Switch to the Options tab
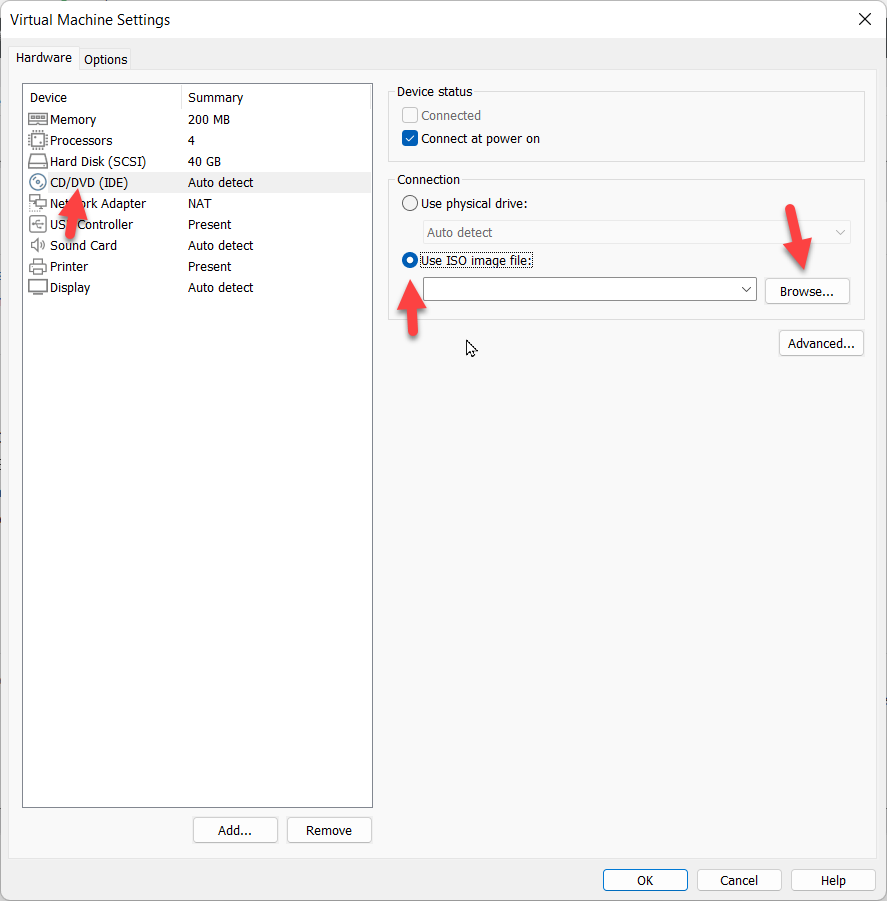 (x=105, y=59)
